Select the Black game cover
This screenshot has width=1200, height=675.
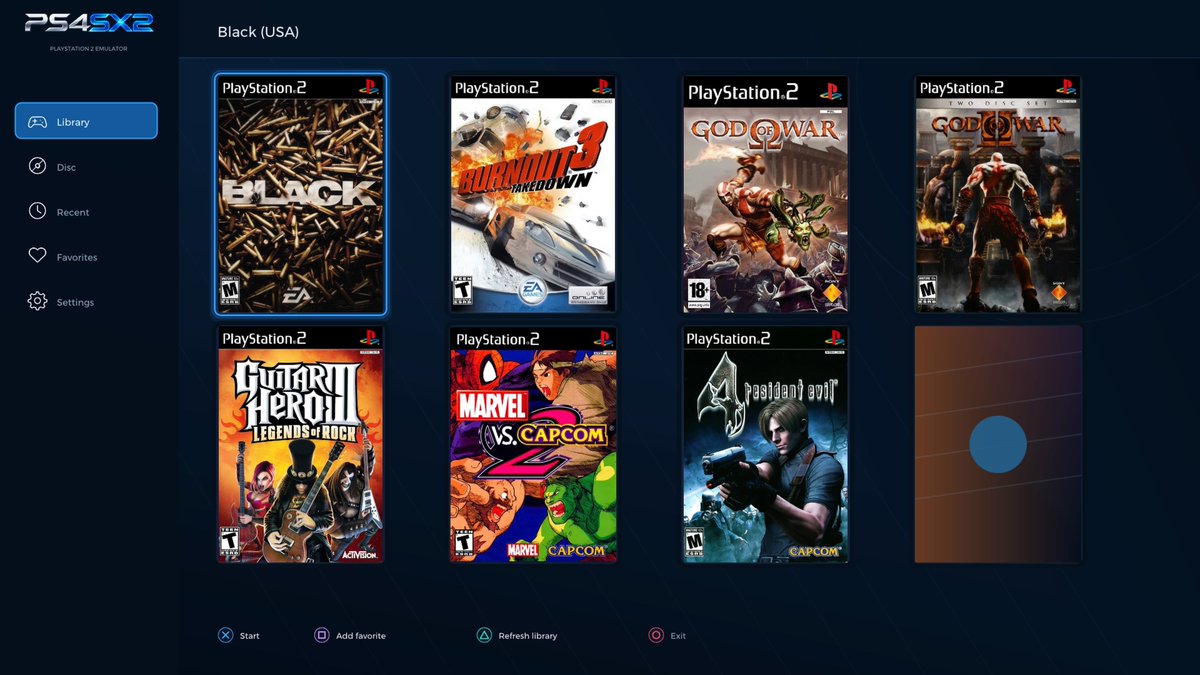(x=300, y=194)
